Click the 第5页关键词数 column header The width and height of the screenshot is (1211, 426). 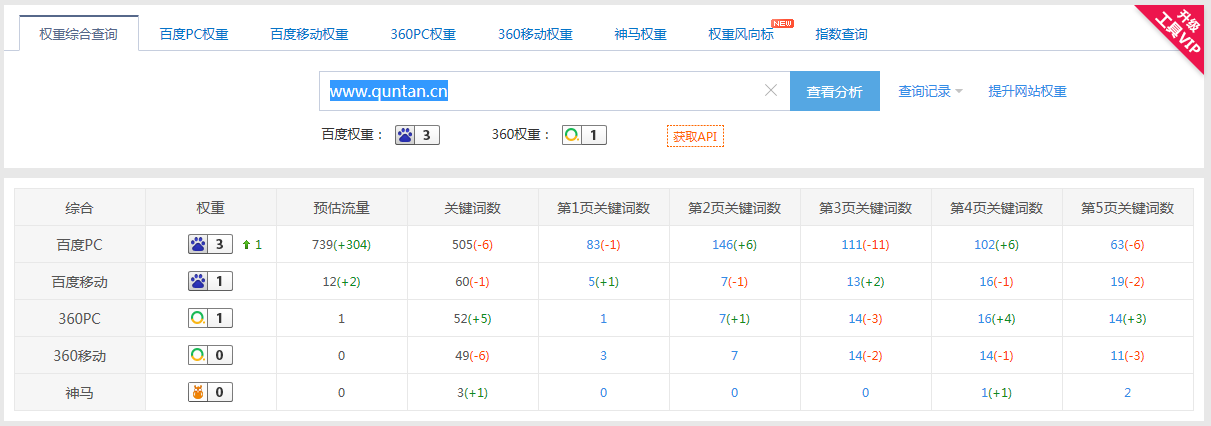[x=1127, y=208]
